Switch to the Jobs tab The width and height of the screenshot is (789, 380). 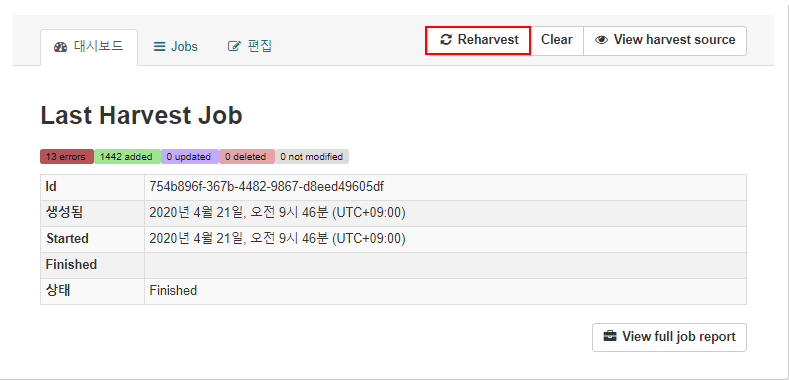click(x=176, y=47)
